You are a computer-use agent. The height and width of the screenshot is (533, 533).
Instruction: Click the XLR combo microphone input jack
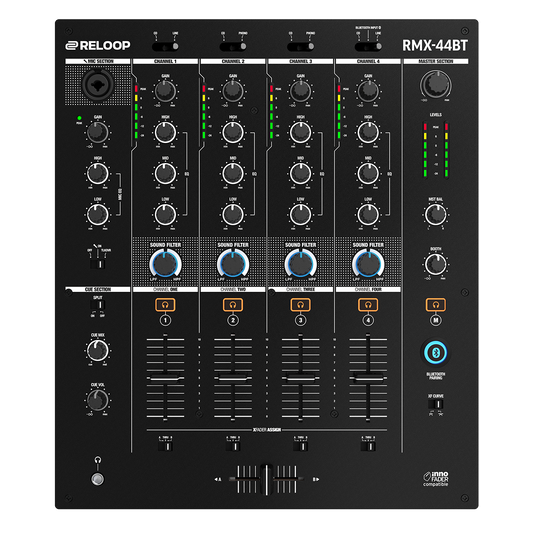pyautogui.click(x=98, y=85)
